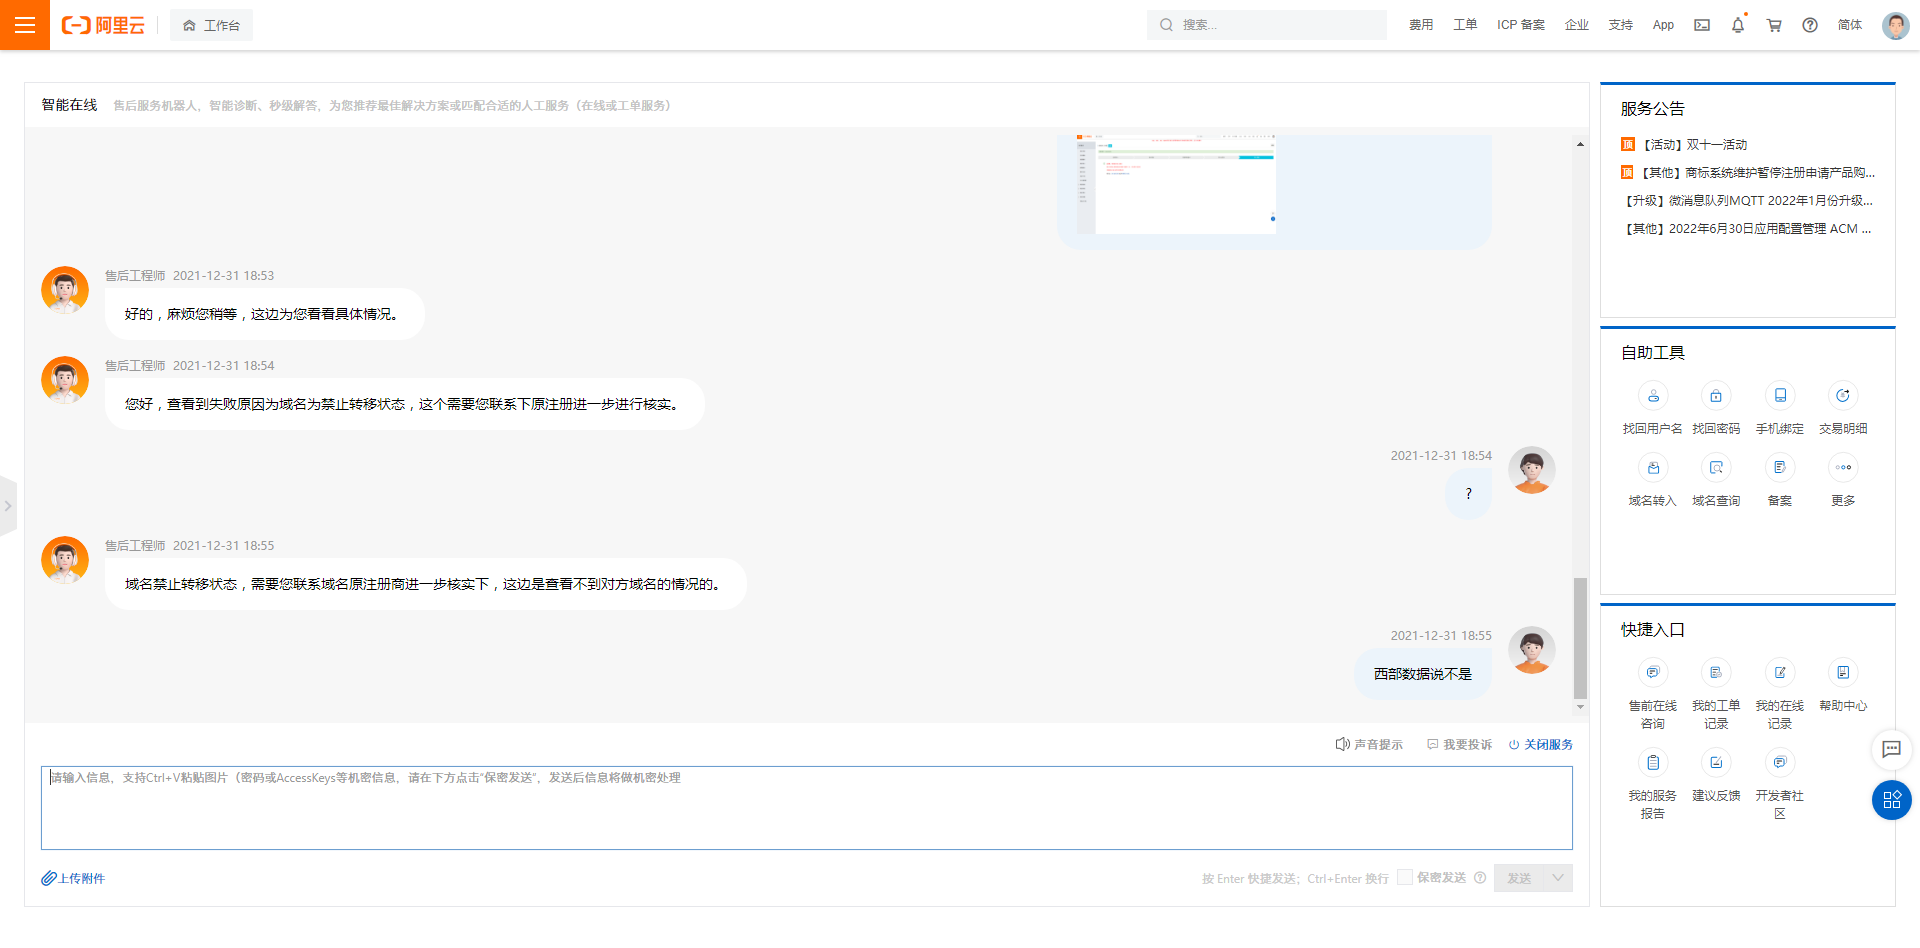Open the Cloud Shell terminal icon

1701,25
